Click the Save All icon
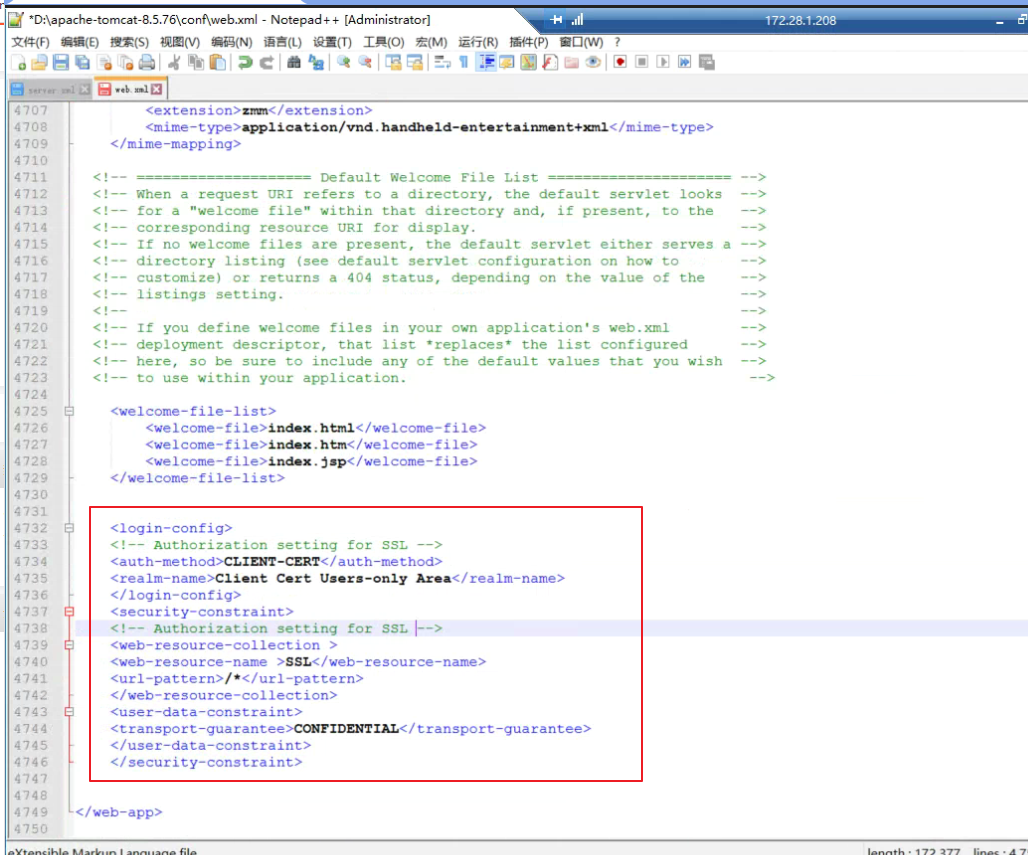 83,62
